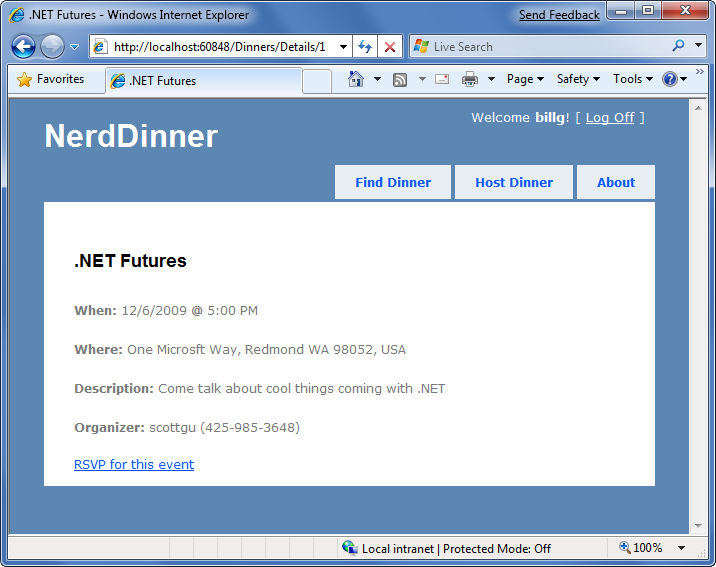Click the username billg in welcome text
Viewport: 716px width, 567px height.
pyautogui.click(x=549, y=118)
